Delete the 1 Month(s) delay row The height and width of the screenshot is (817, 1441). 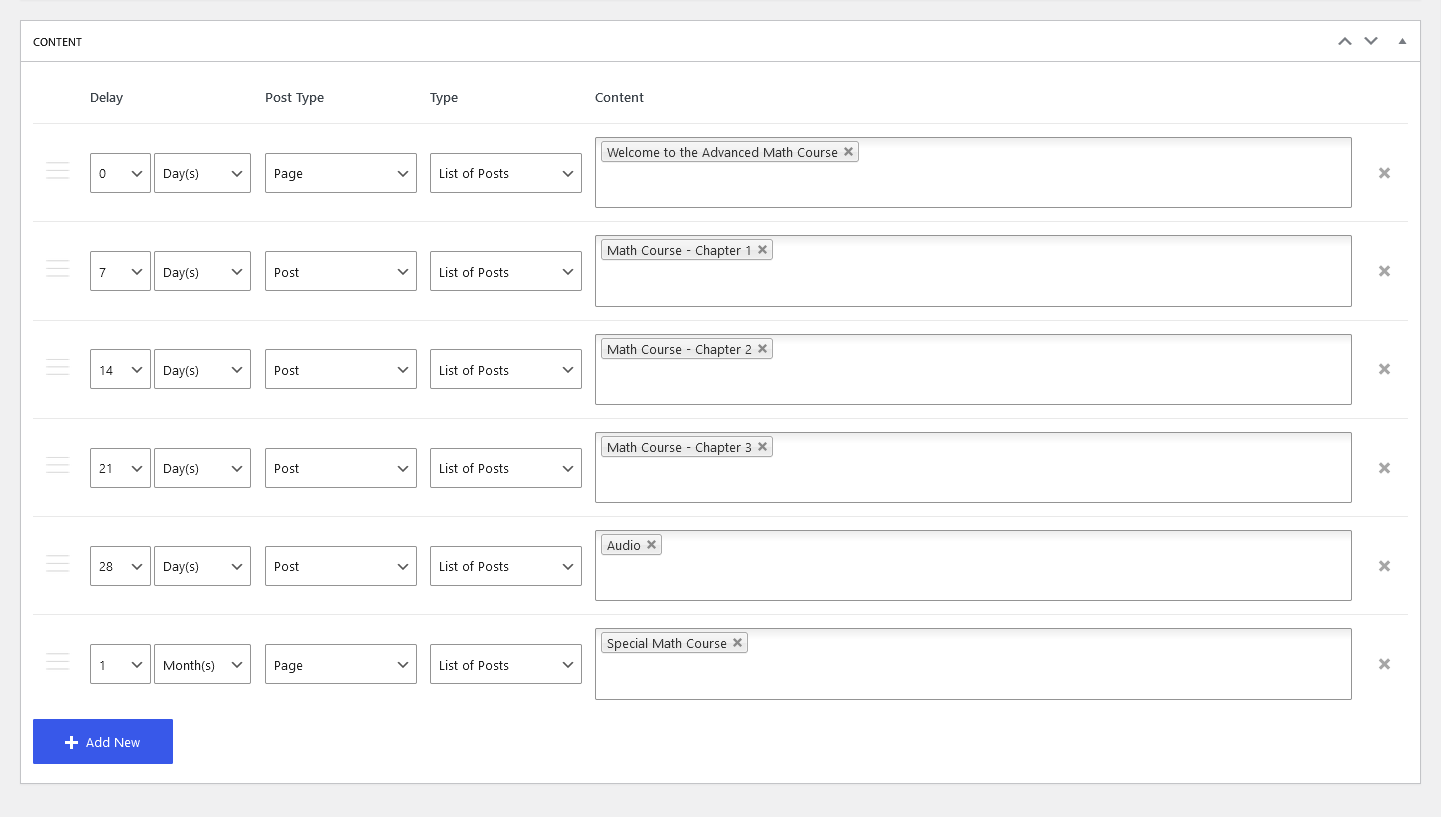(1384, 664)
